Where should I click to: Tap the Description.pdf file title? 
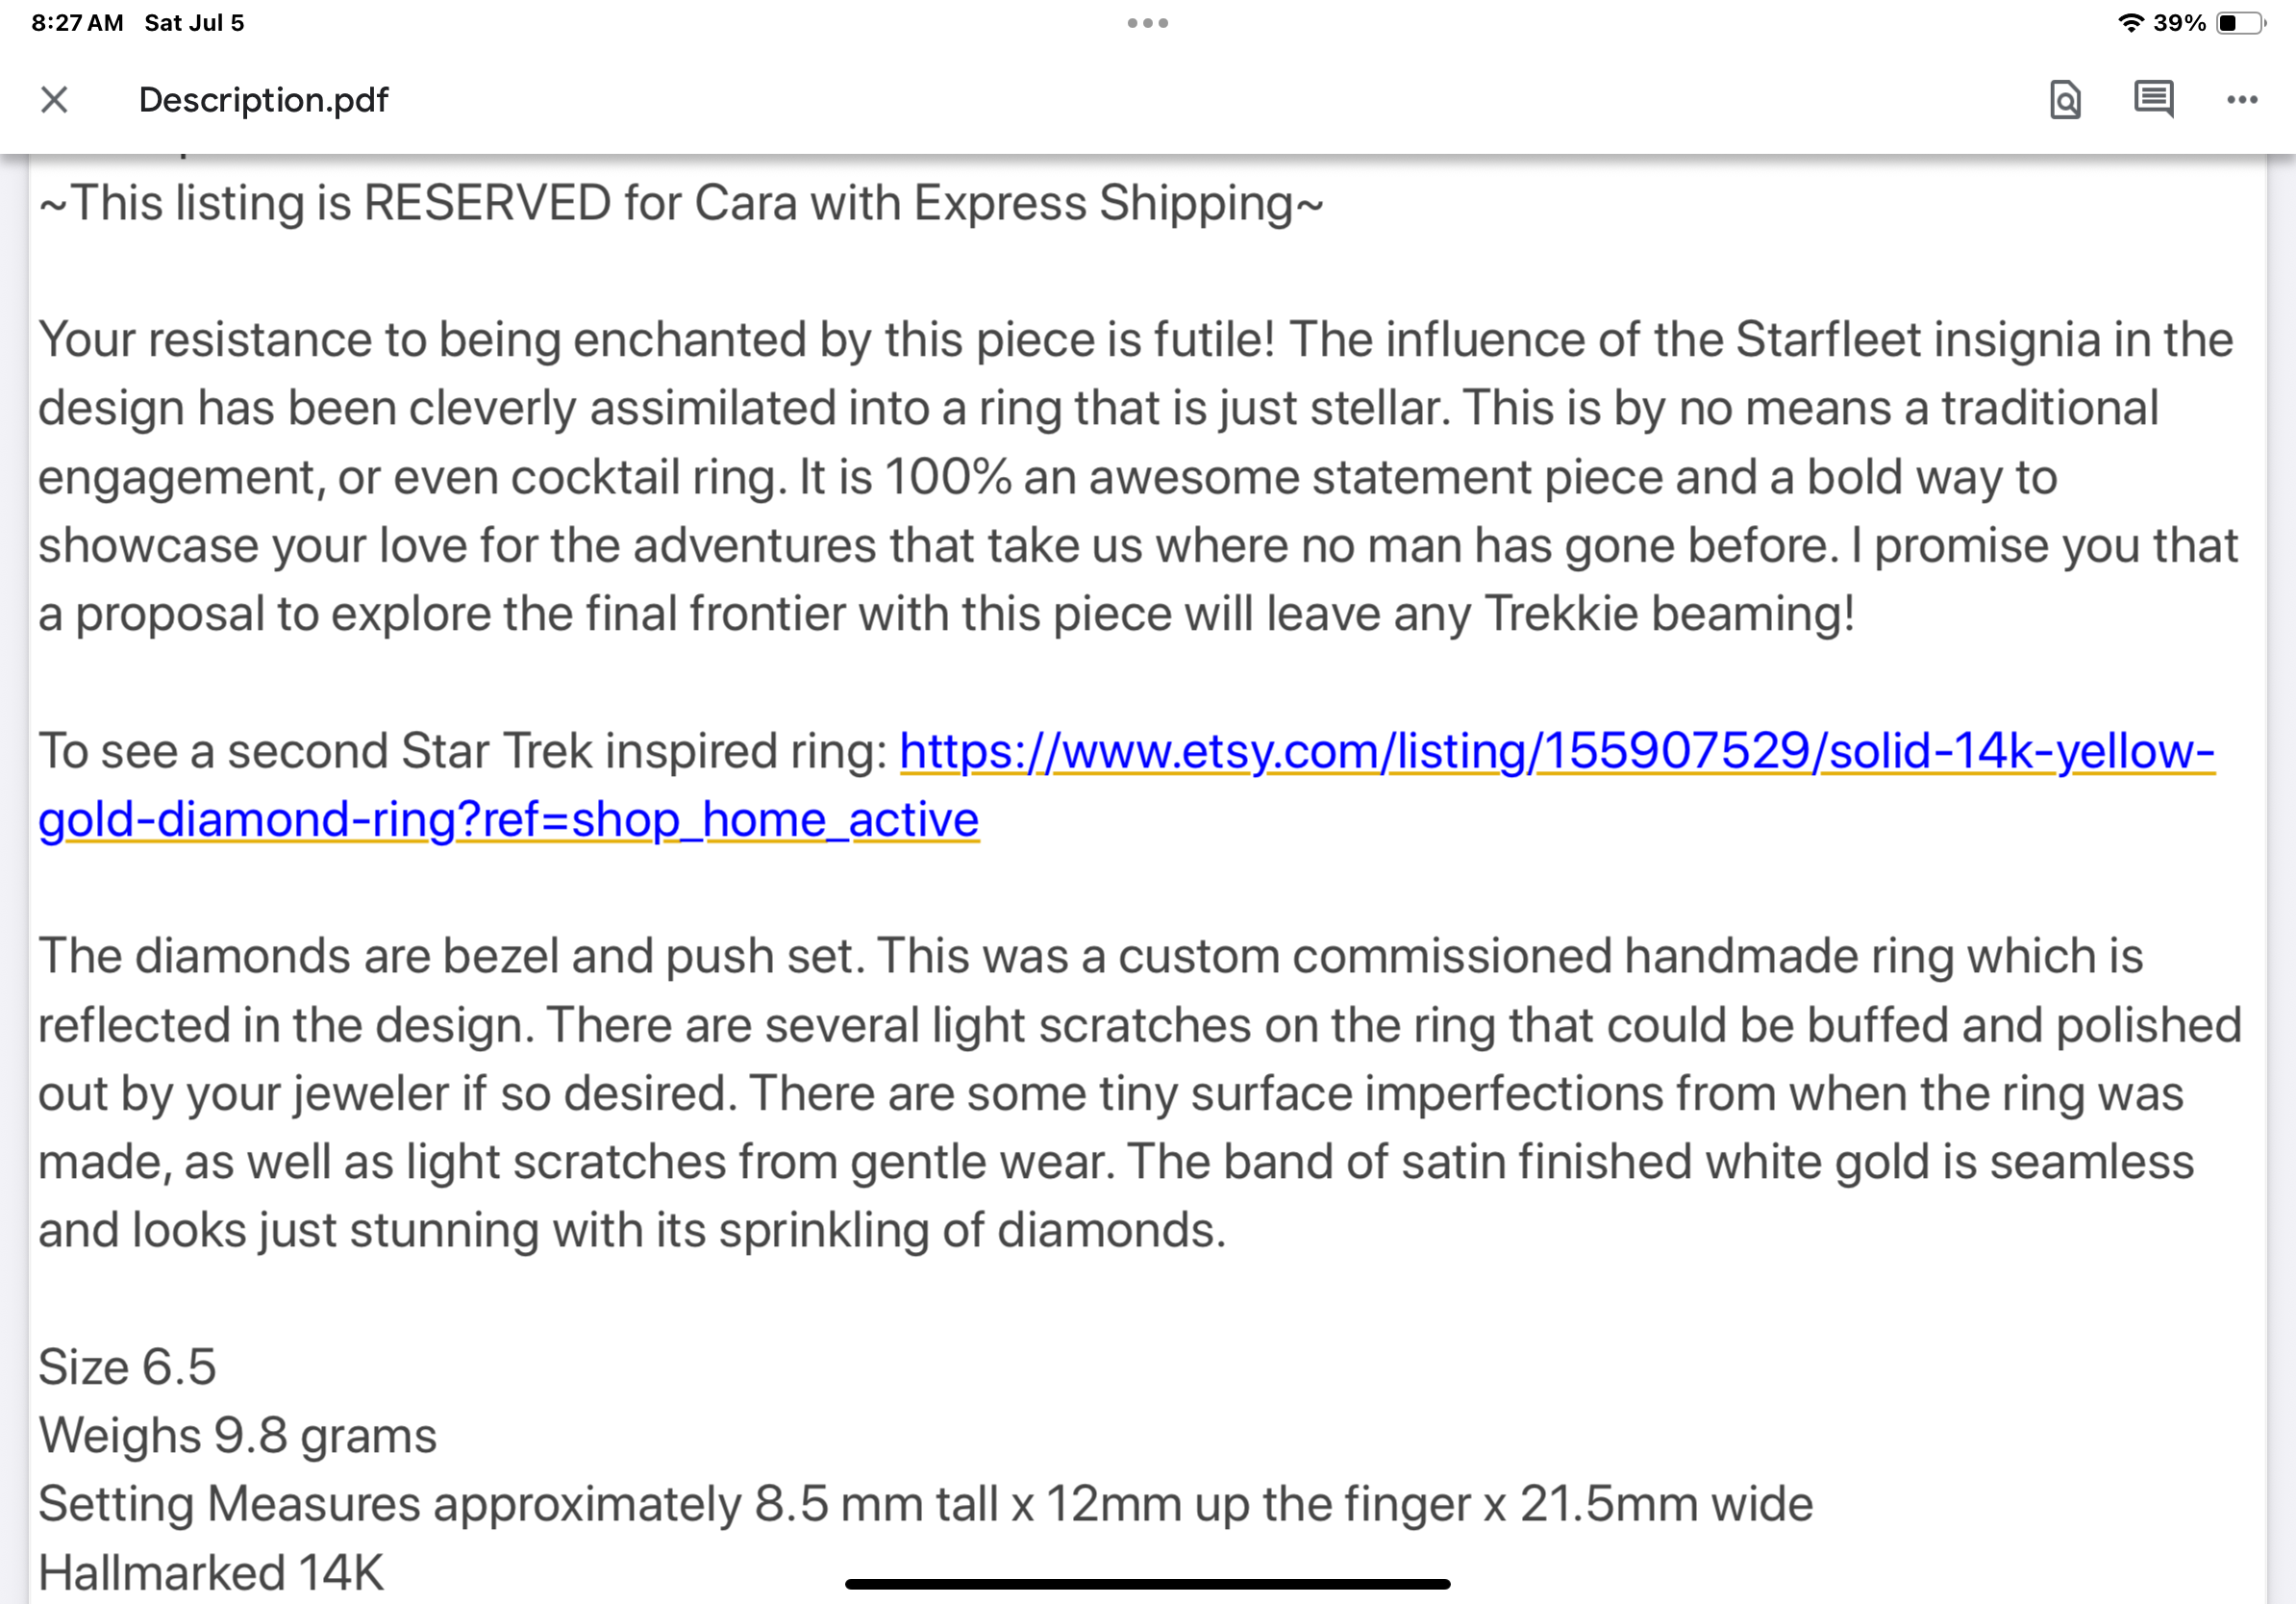click(263, 100)
